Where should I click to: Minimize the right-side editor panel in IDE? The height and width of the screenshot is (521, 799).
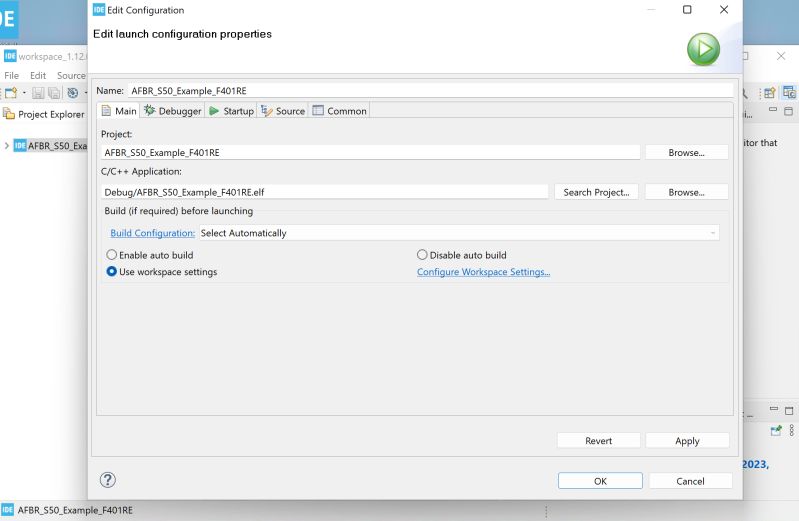tap(773, 110)
